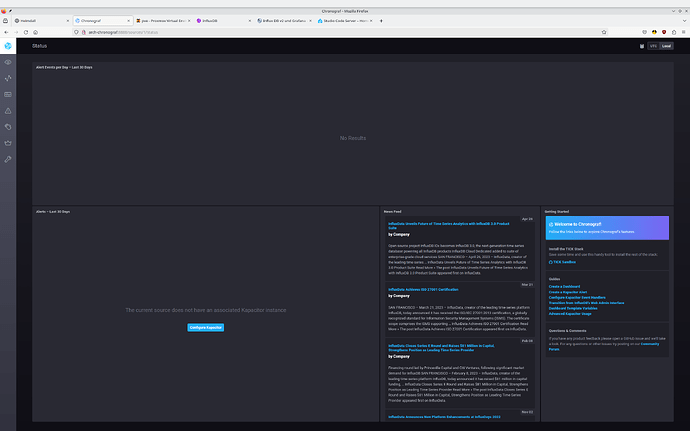Close the Chronograf tab
The width and height of the screenshot is (690, 431).
click(128, 21)
